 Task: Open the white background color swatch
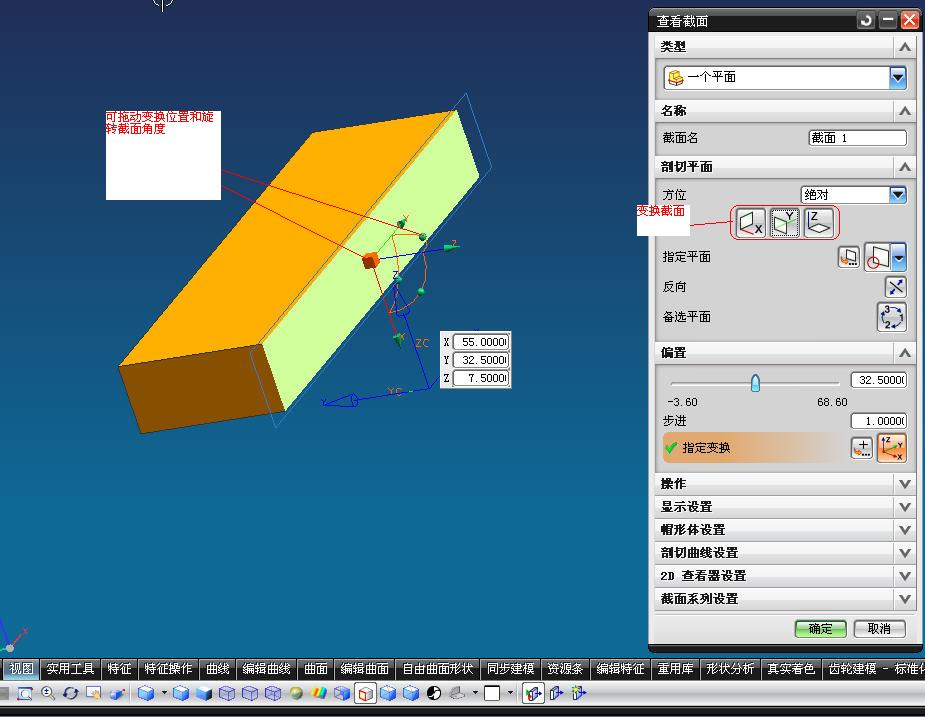point(492,693)
